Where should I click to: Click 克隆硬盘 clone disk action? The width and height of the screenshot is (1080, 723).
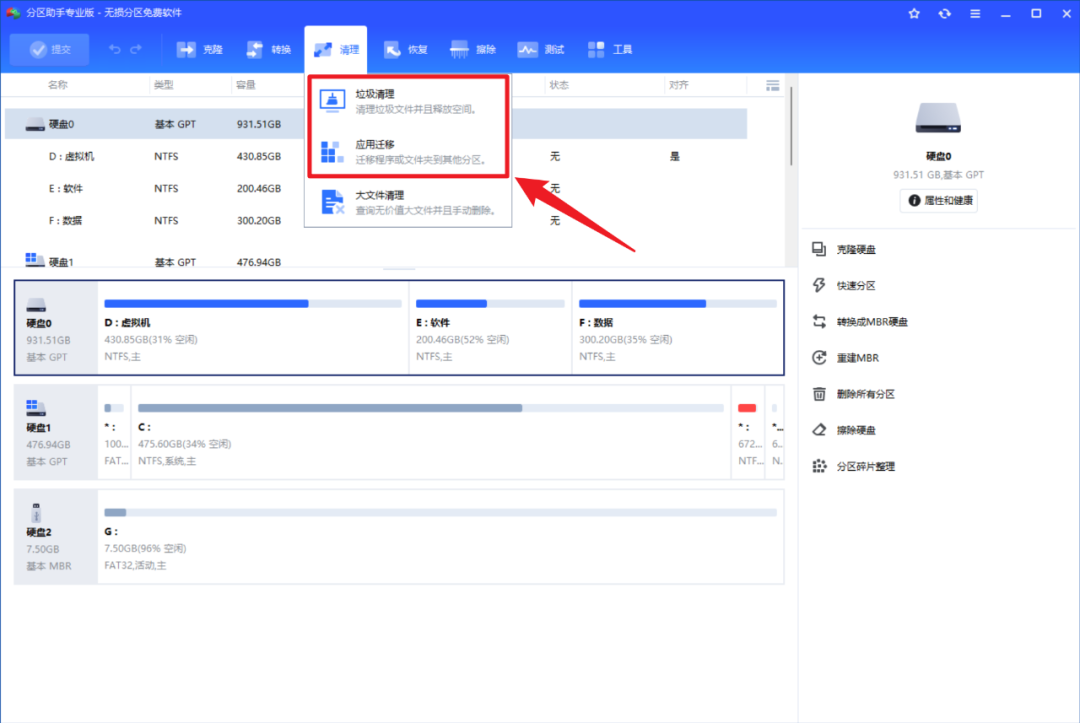[844, 249]
